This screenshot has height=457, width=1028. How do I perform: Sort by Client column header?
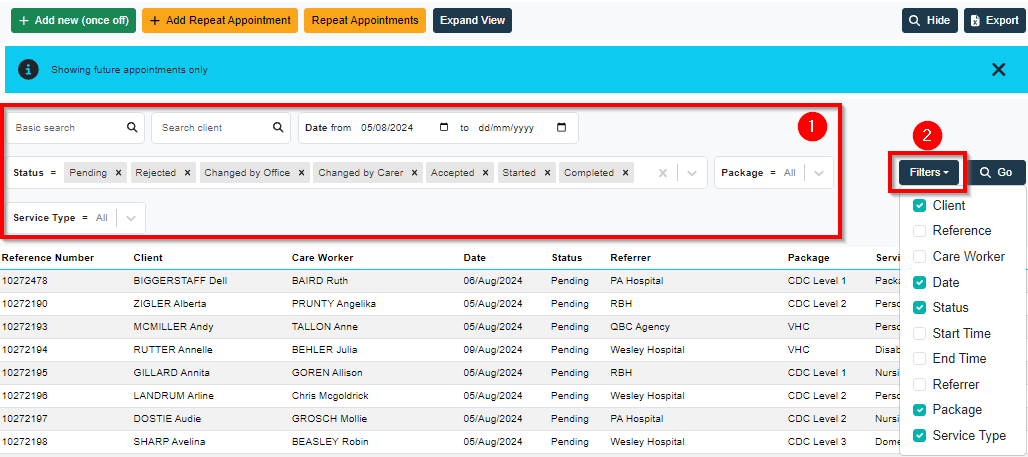click(148, 258)
